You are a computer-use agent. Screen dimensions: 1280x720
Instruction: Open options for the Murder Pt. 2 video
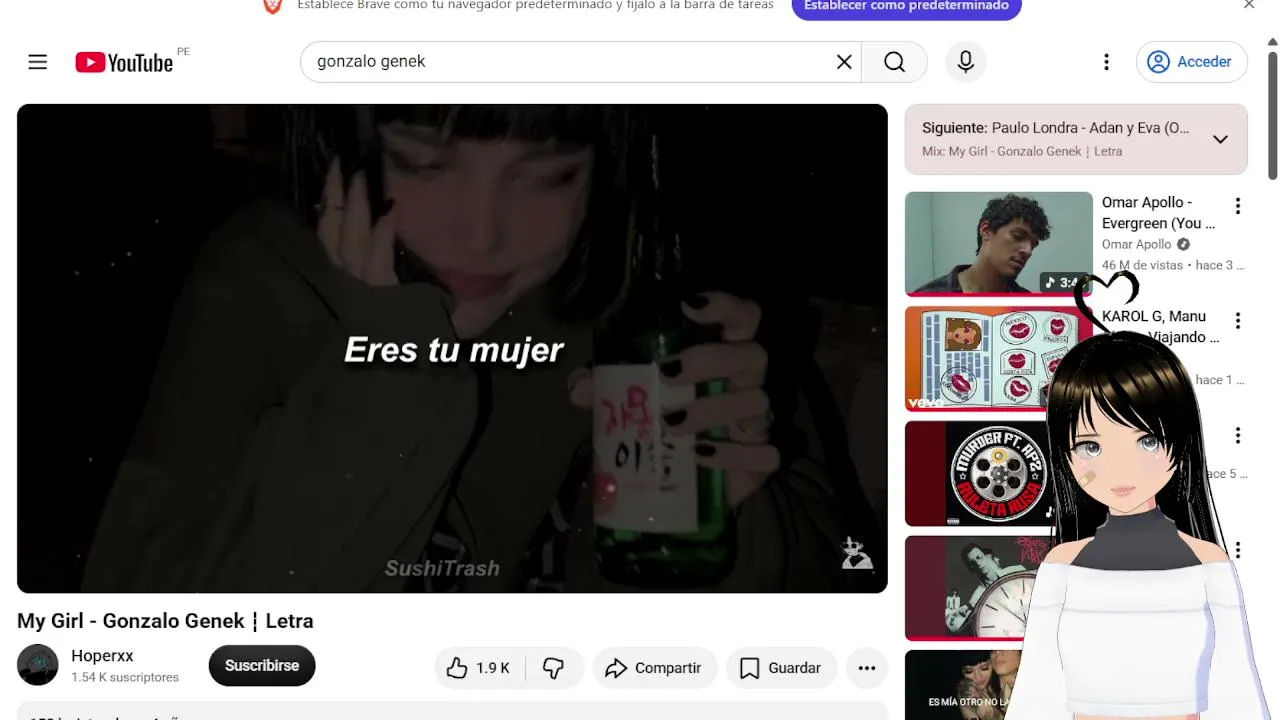coord(1238,436)
